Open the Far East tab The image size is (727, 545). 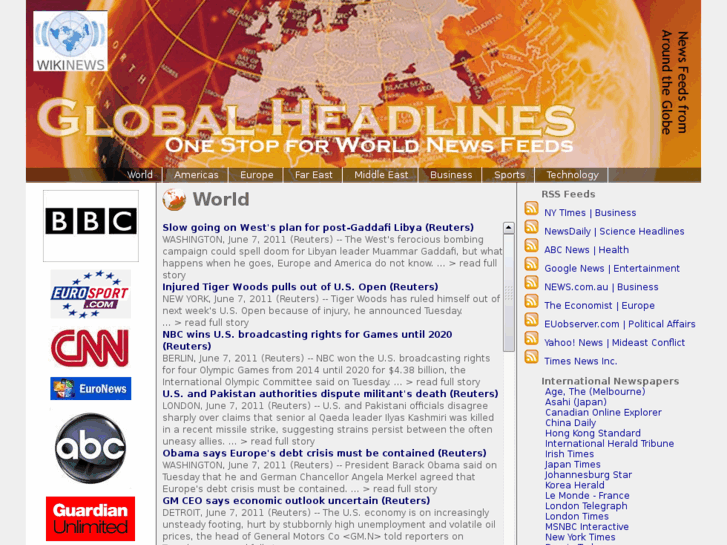[313, 175]
